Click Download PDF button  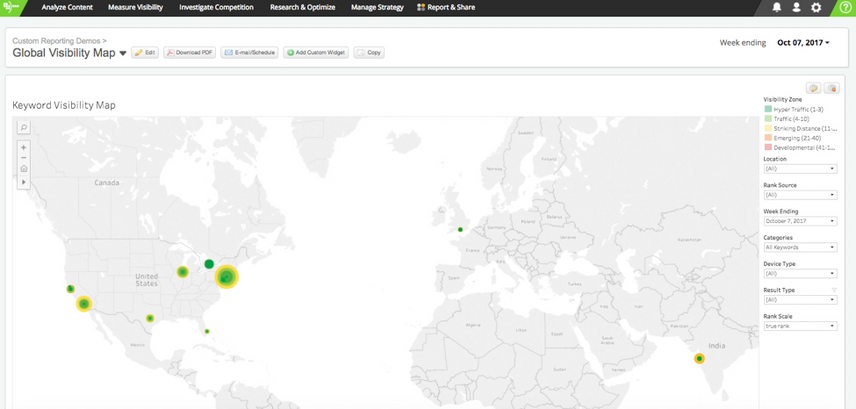189,53
